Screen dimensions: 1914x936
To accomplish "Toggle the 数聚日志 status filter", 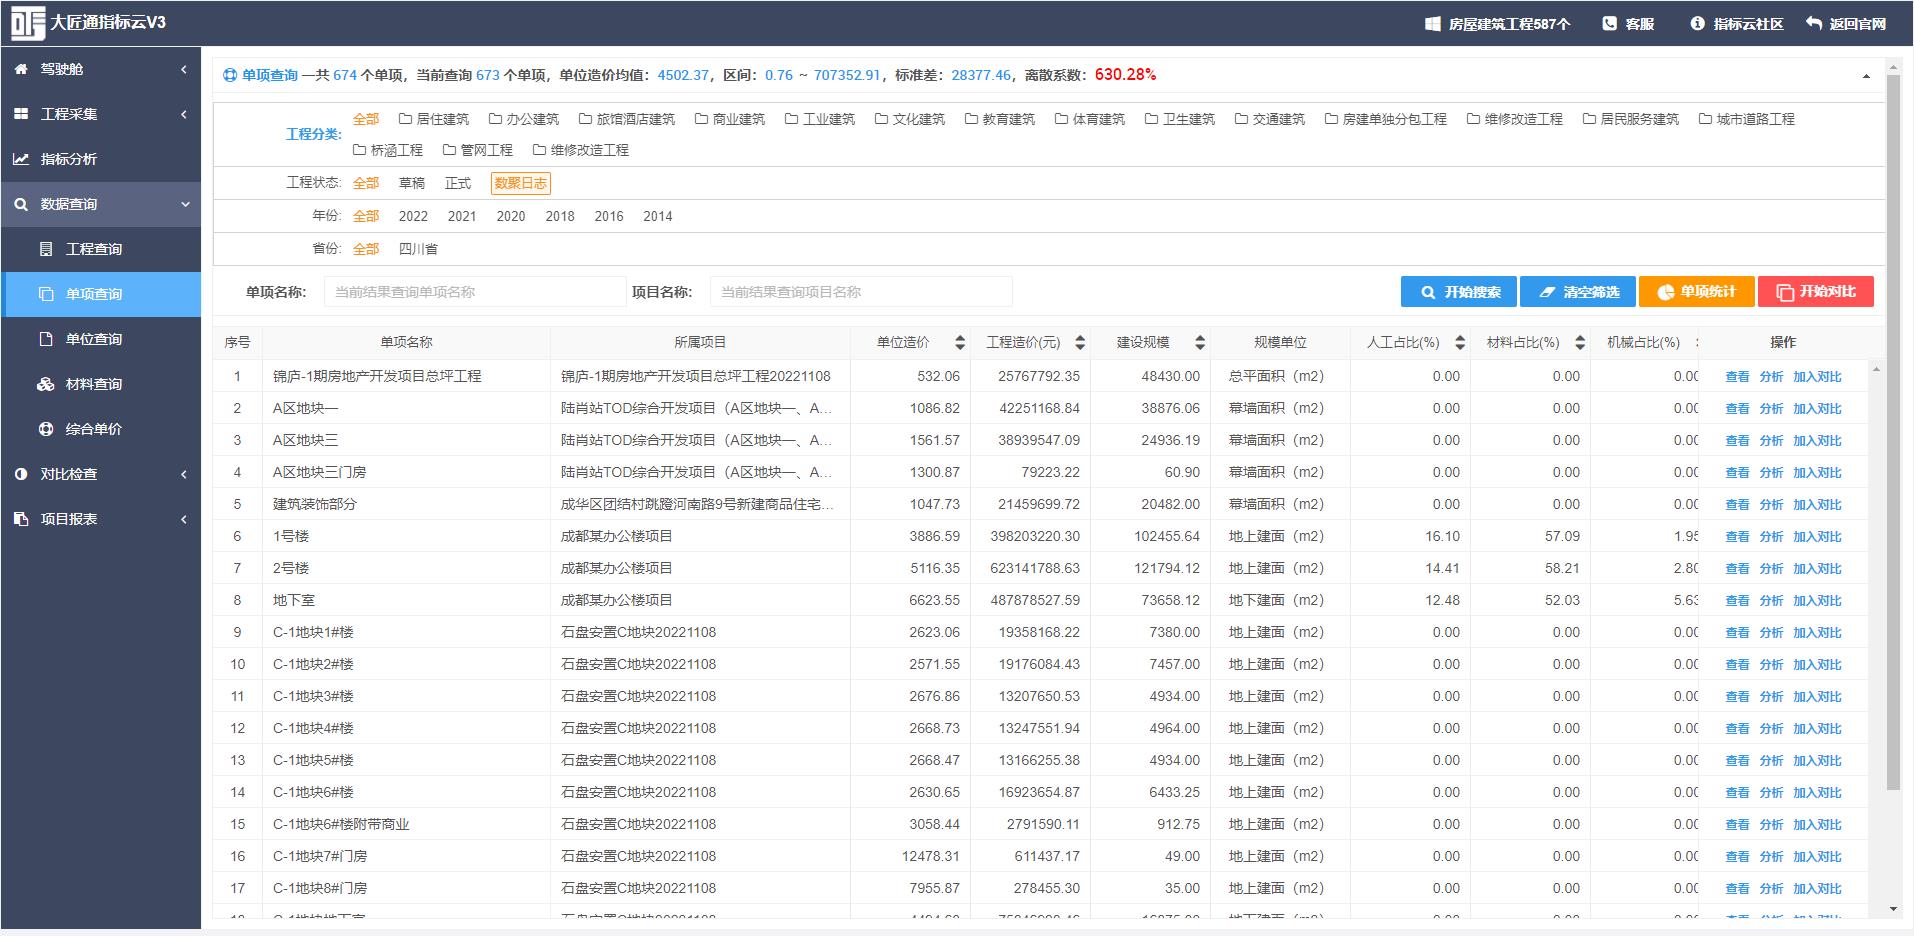I will coord(521,183).
